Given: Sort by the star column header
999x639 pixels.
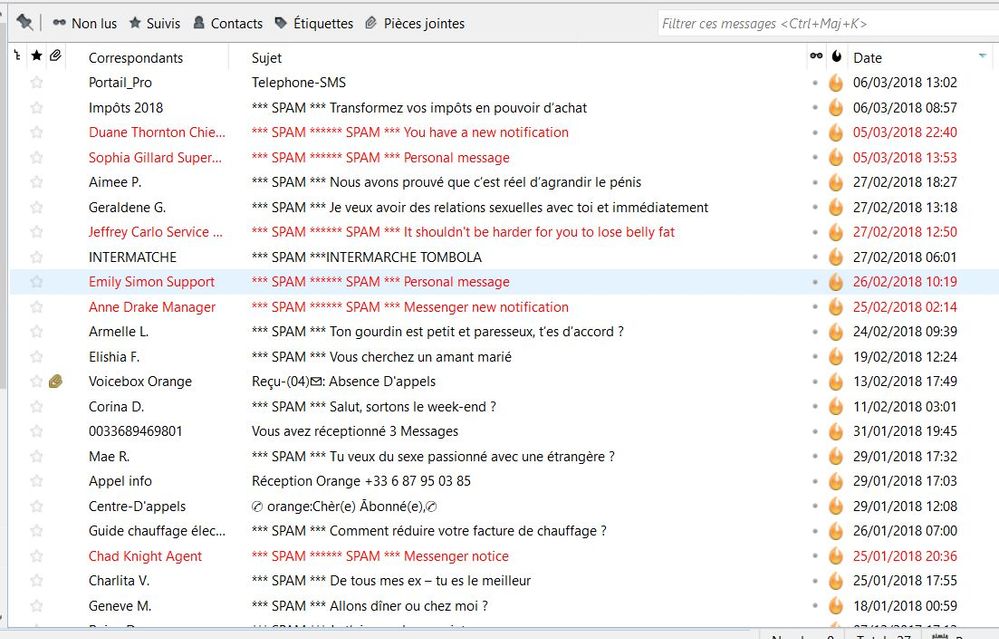Looking at the screenshot, I should coord(37,57).
